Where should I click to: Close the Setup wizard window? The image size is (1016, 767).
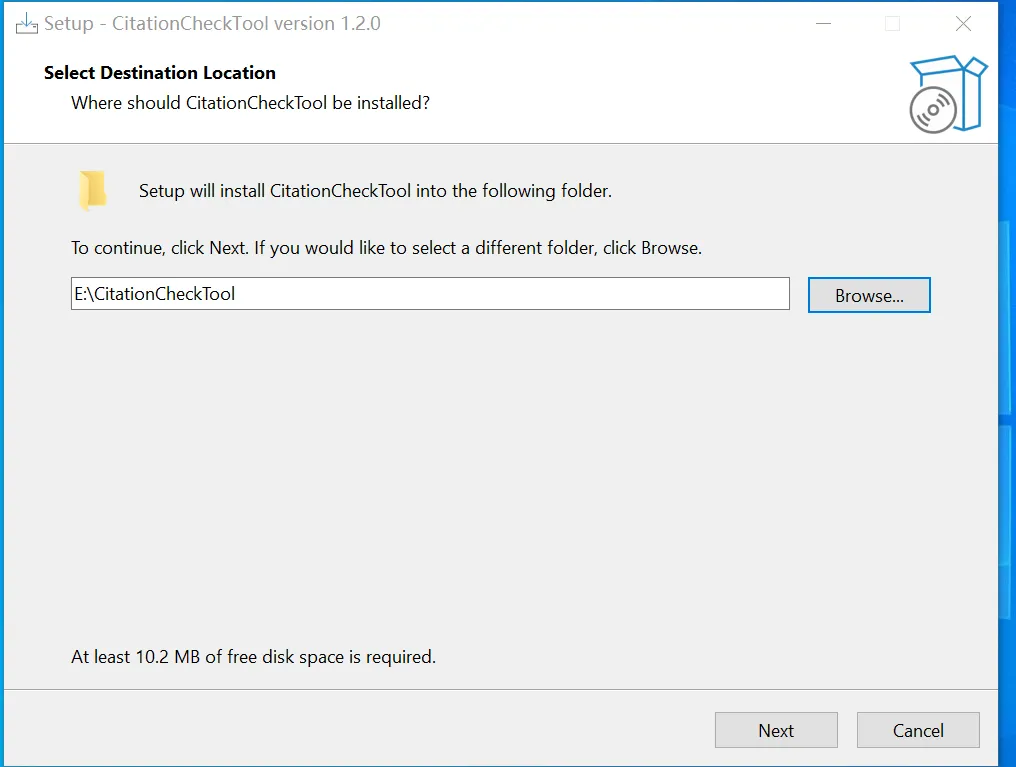click(x=963, y=24)
